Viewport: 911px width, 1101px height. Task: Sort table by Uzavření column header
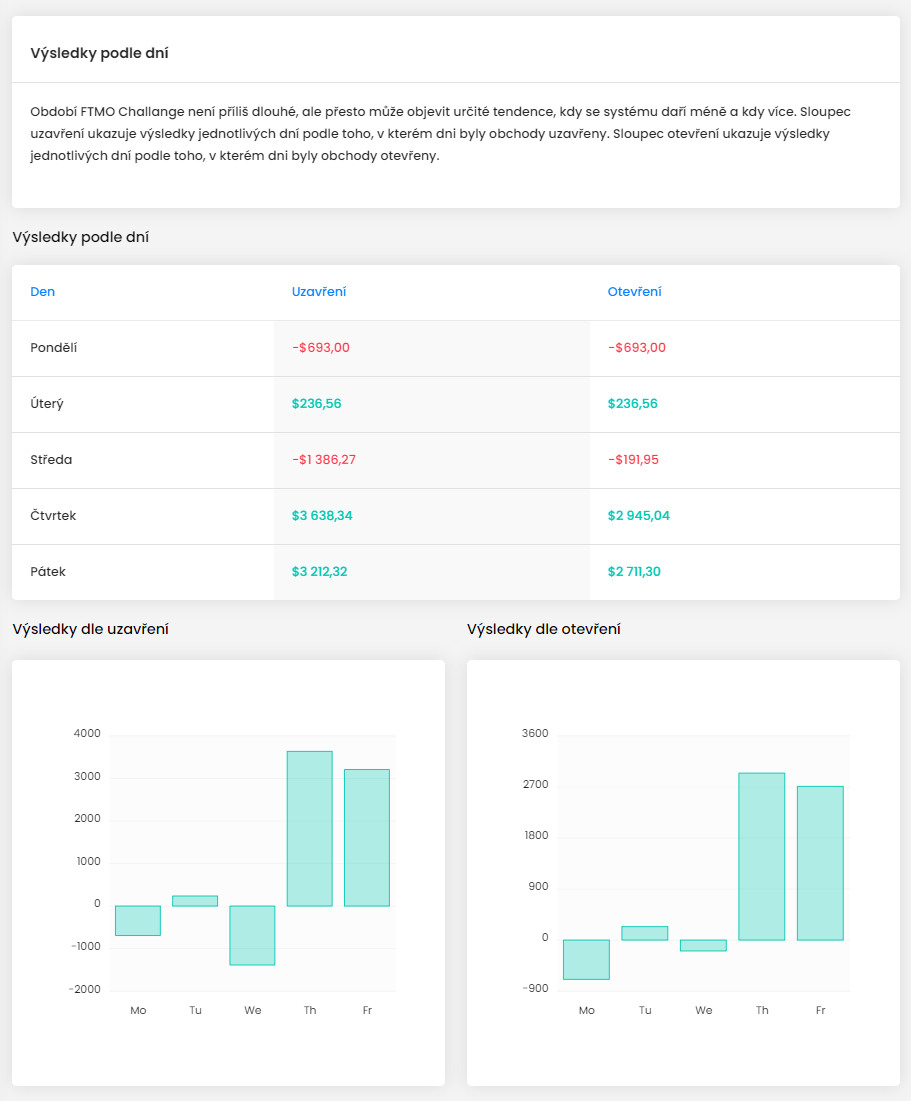click(319, 291)
